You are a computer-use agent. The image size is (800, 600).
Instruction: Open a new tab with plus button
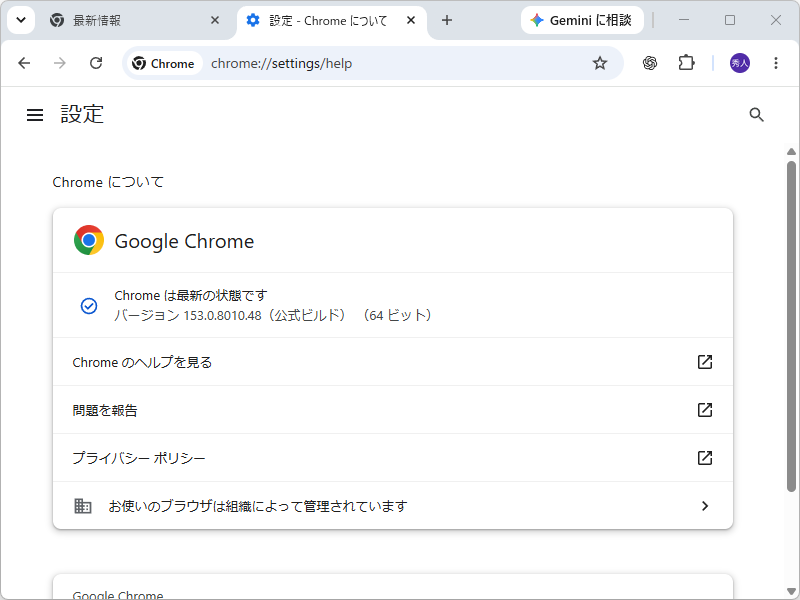(447, 20)
